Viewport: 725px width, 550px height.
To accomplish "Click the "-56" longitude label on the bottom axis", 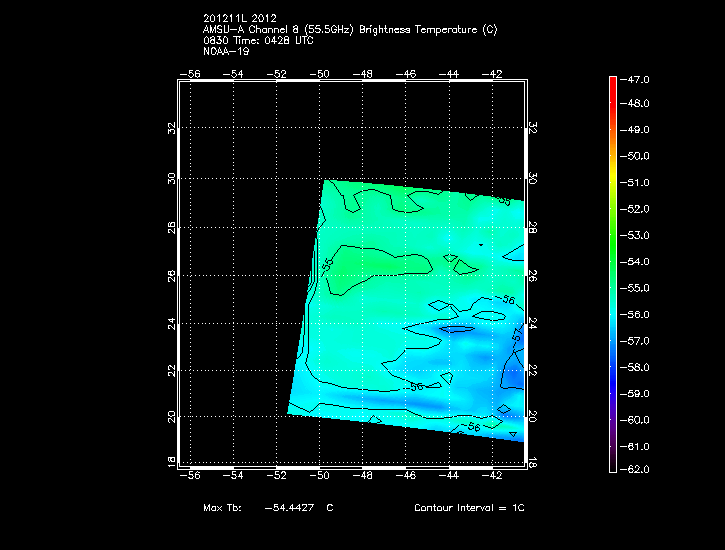I will [x=189, y=477].
